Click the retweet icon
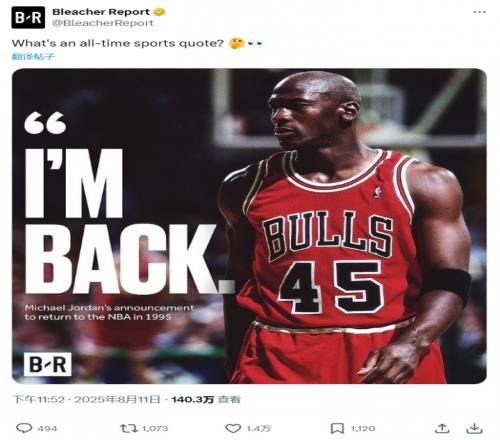The width and height of the screenshot is (500, 440). pyautogui.click(x=129, y=428)
